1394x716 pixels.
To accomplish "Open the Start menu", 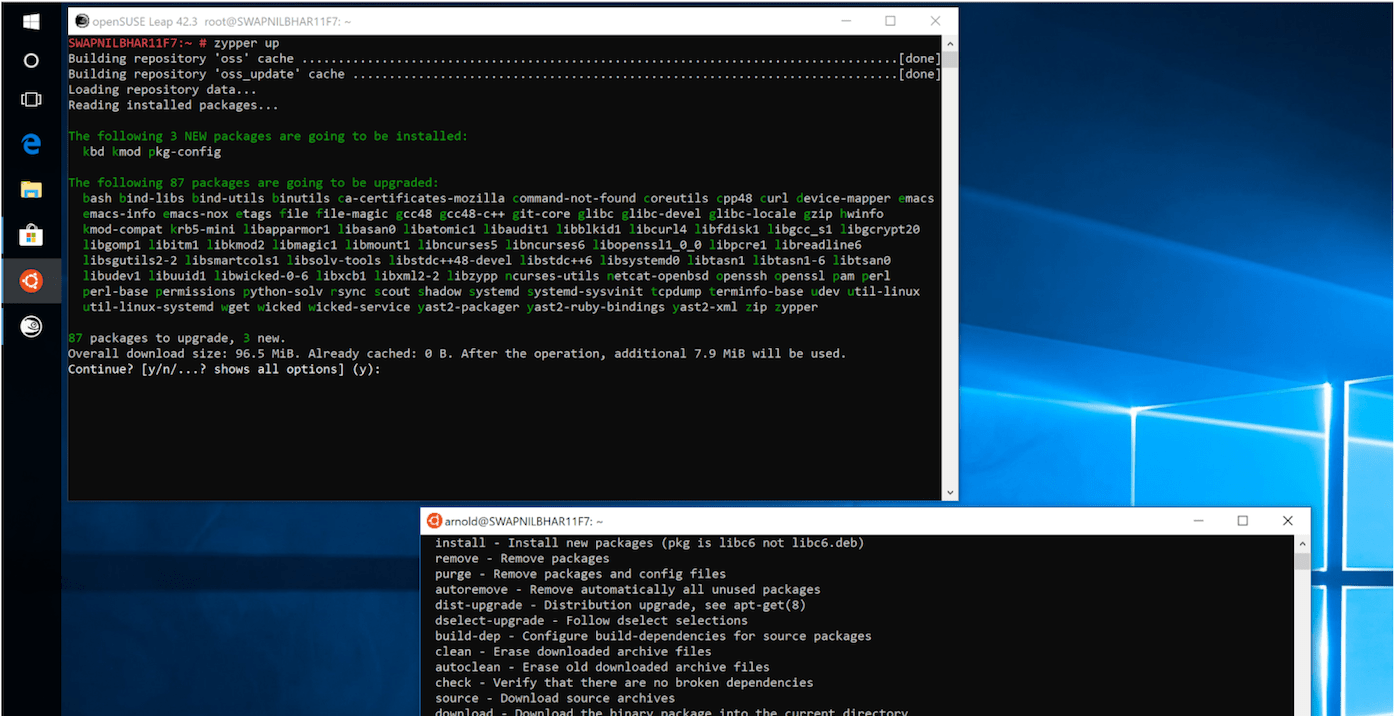I will point(30,20).
